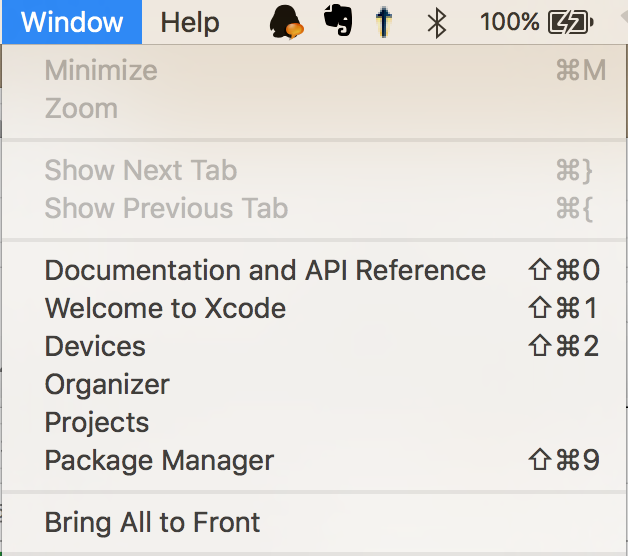Click the cross-shaped status icon in menu bar
Viewport: 628px width, 556px height.
(384, 22)
